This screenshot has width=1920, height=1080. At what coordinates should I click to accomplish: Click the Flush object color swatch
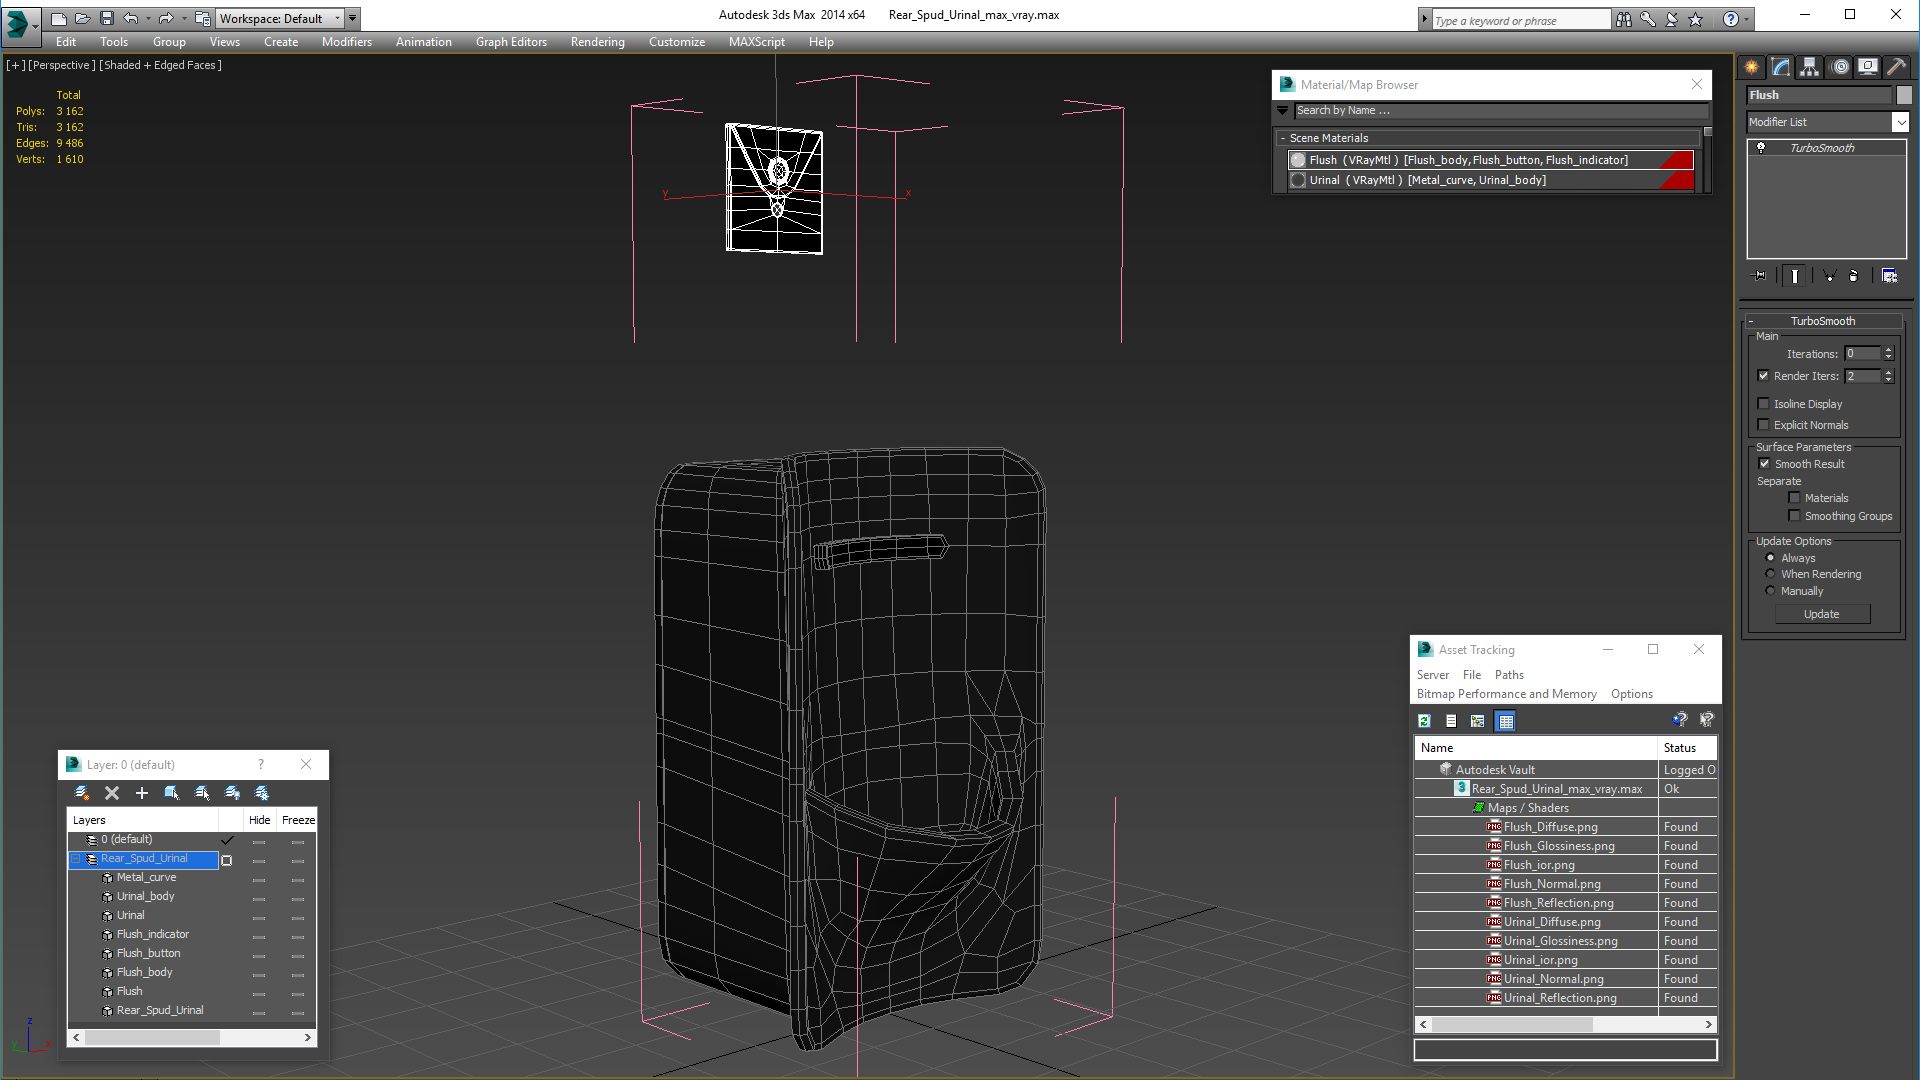coord(1904,95)
